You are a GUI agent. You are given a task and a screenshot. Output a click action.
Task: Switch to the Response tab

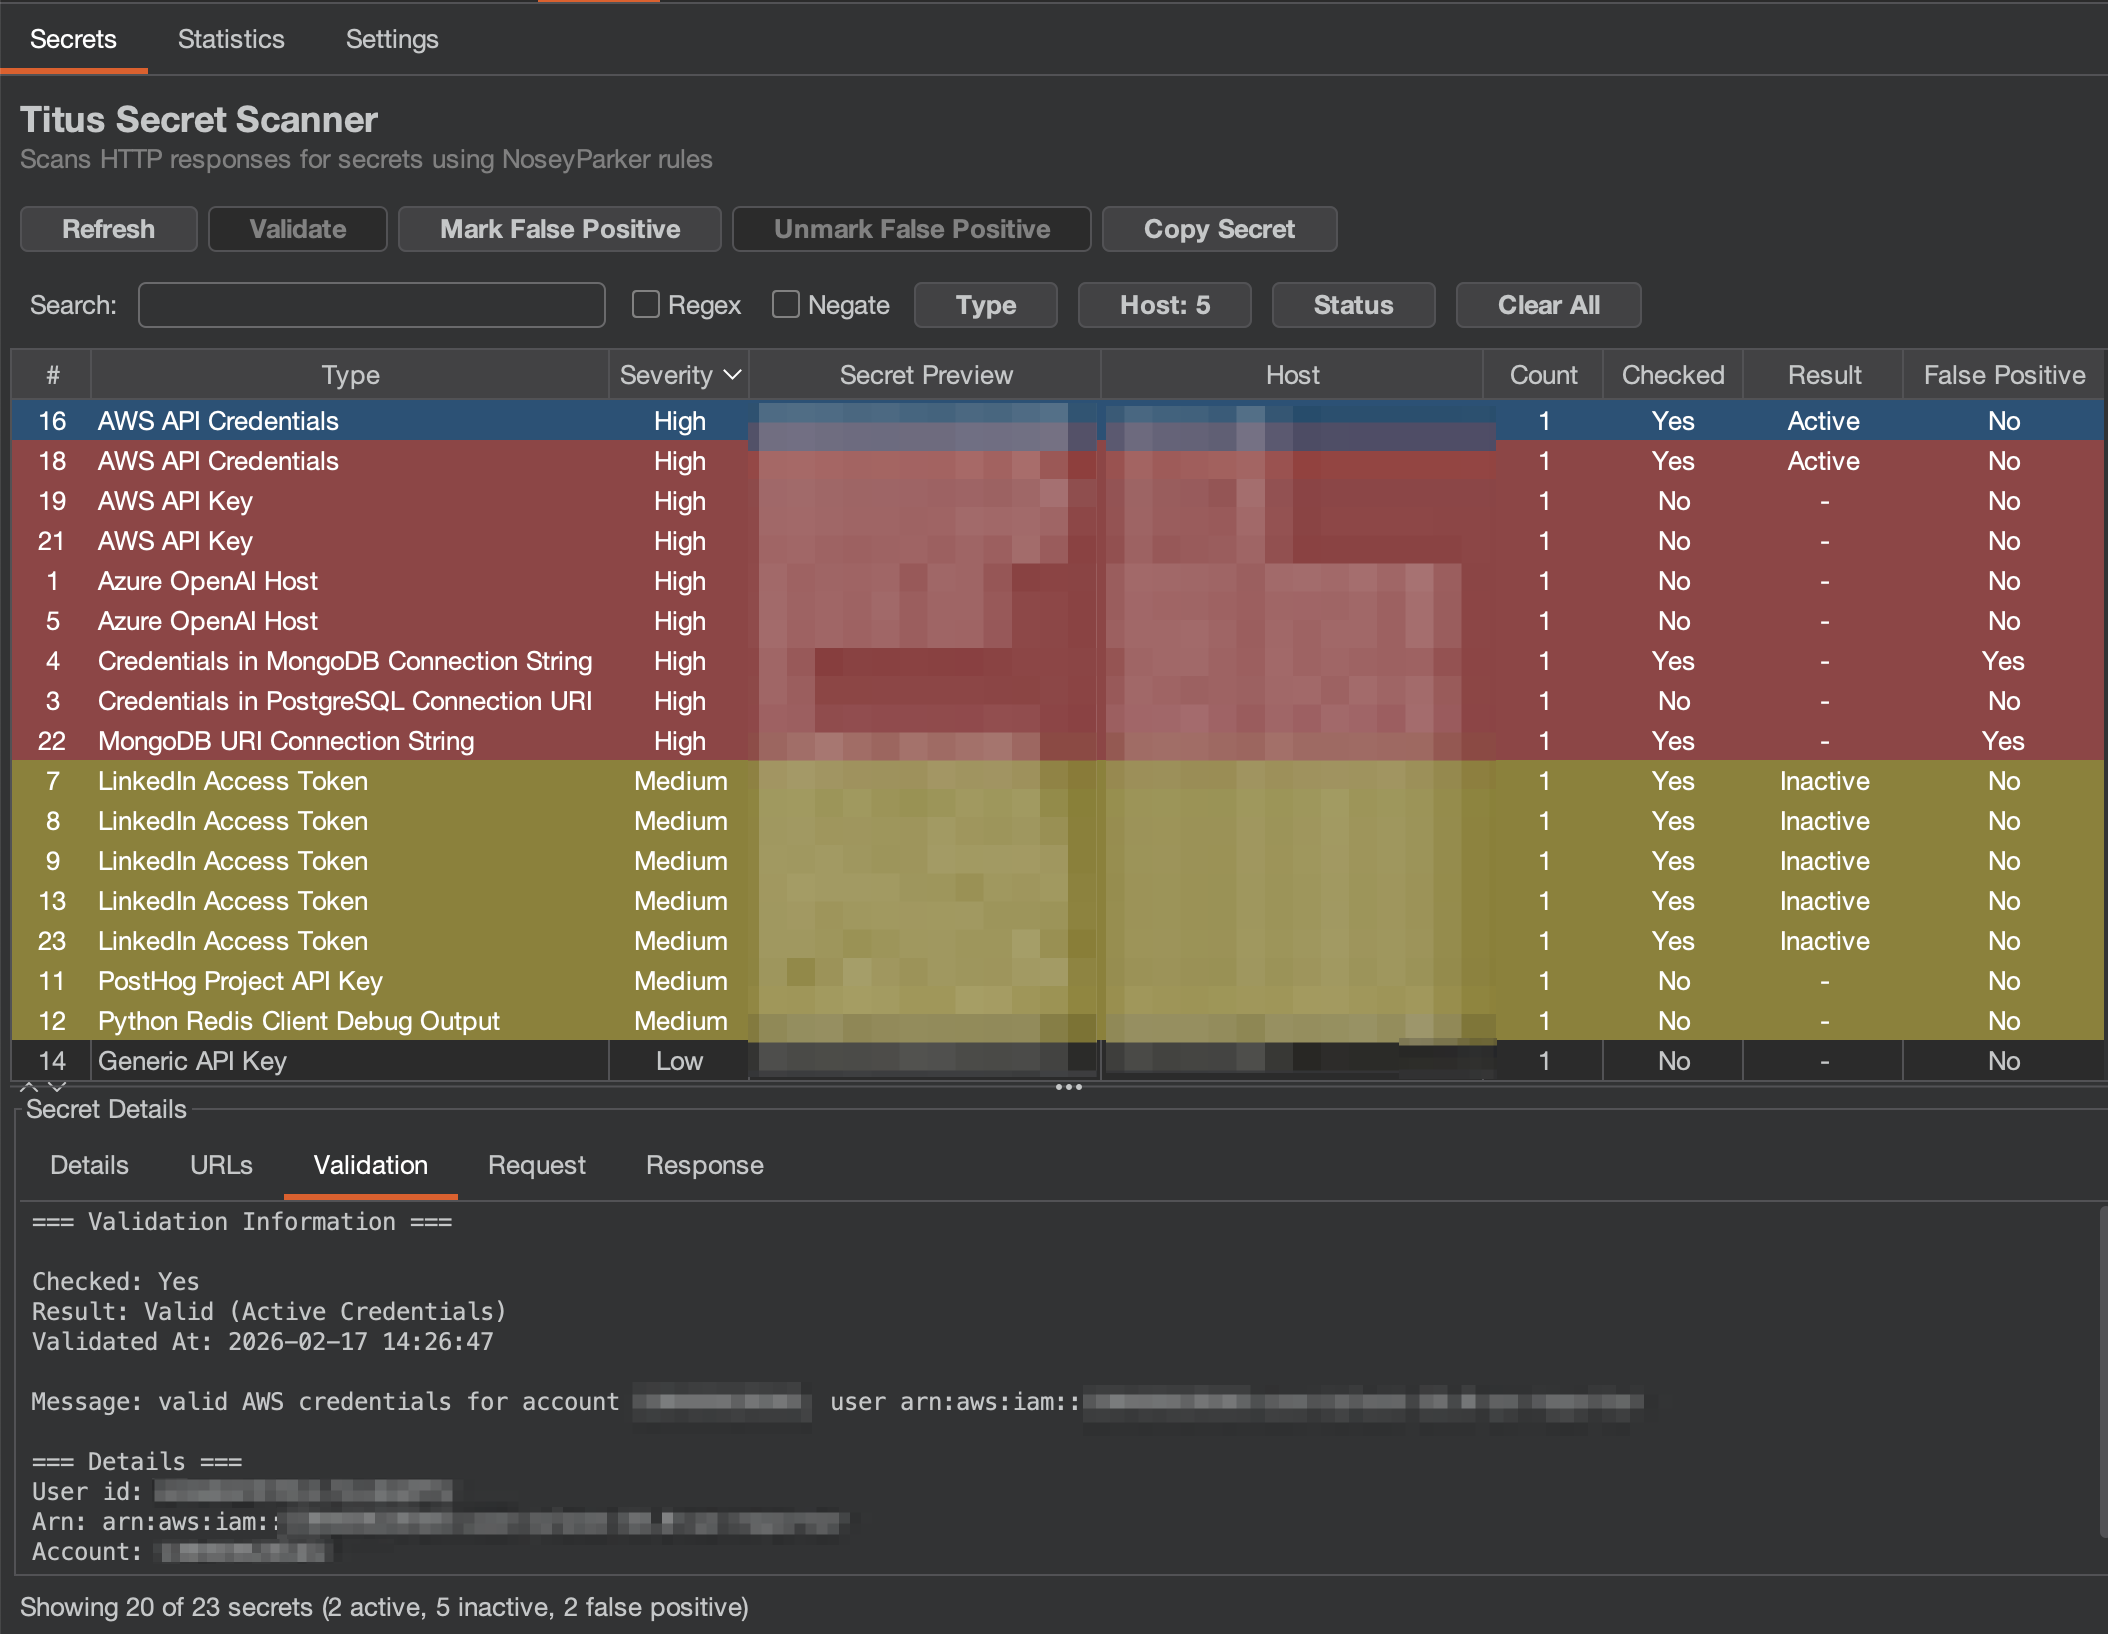(x=704, y=1165)
